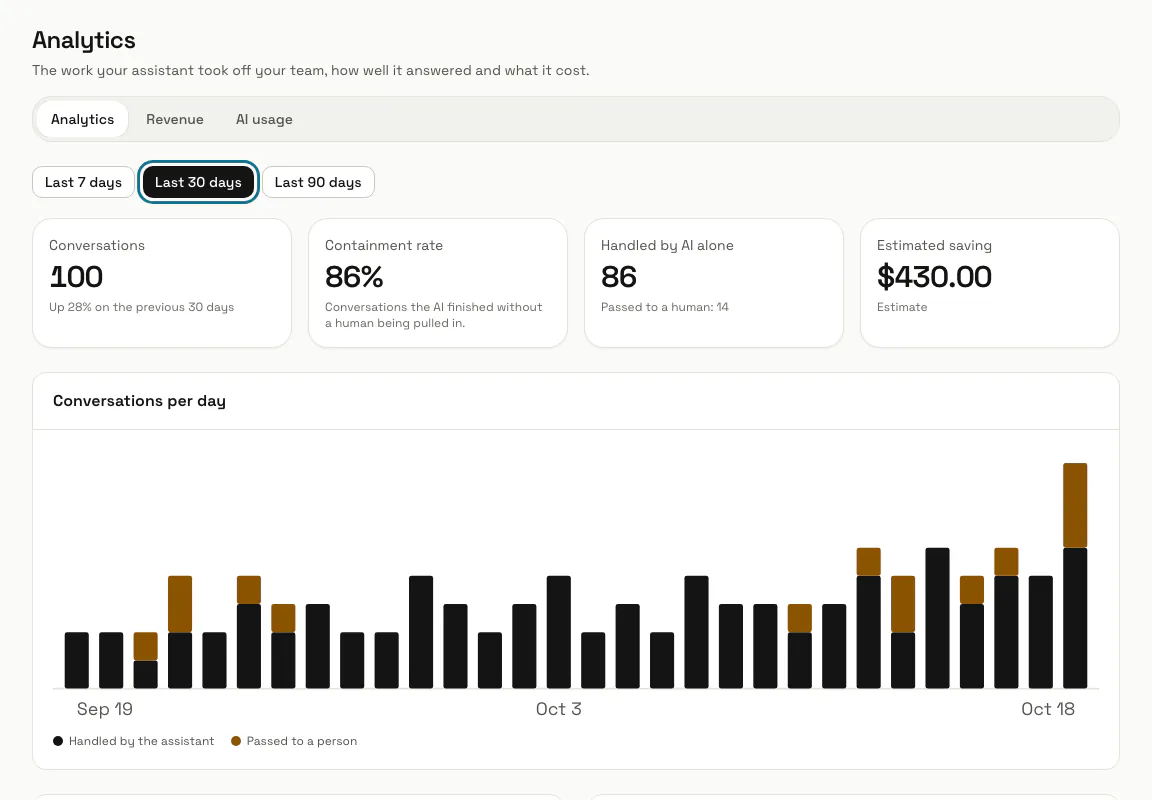The height and width of the screenshot is (800, 1152).
Task: Click the Conversations per day chart title
Action: [x=139, y=401]
